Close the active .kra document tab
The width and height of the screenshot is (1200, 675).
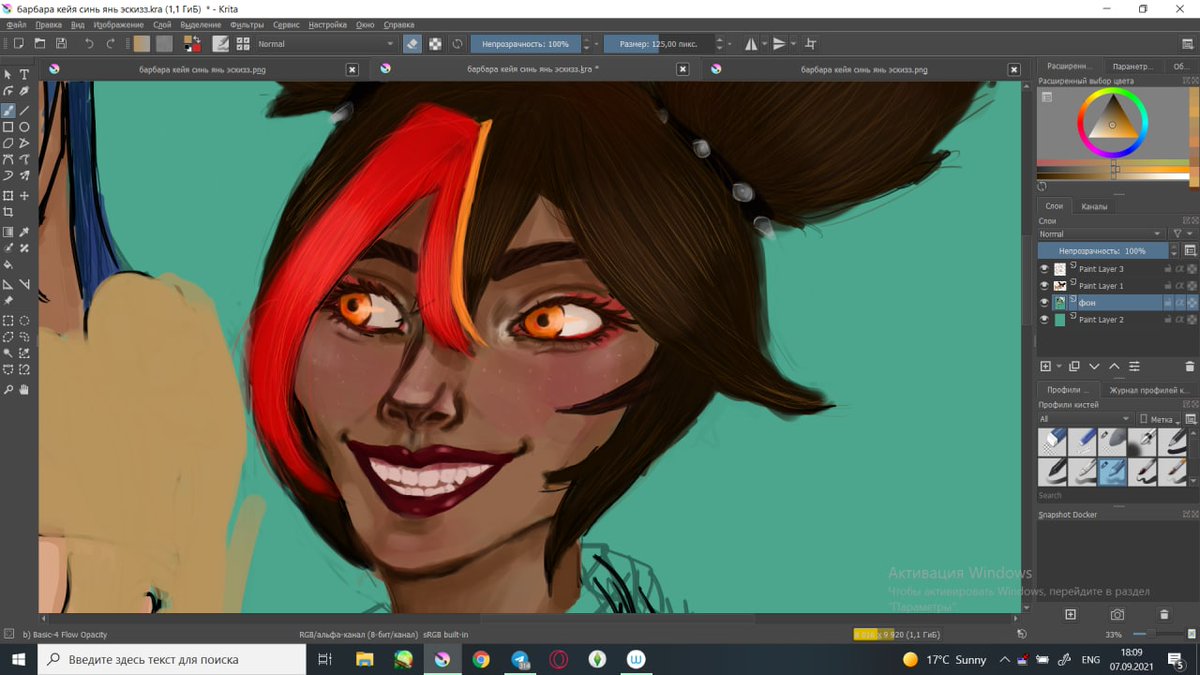[682, 70]
